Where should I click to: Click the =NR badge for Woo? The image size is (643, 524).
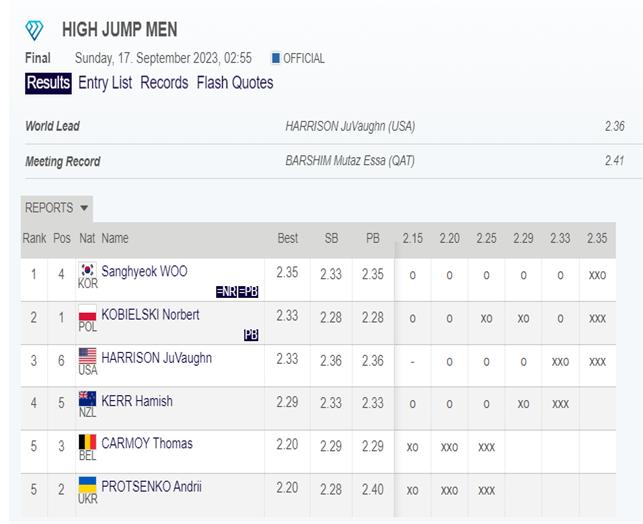pyautogui.click(x=226, y=292)
